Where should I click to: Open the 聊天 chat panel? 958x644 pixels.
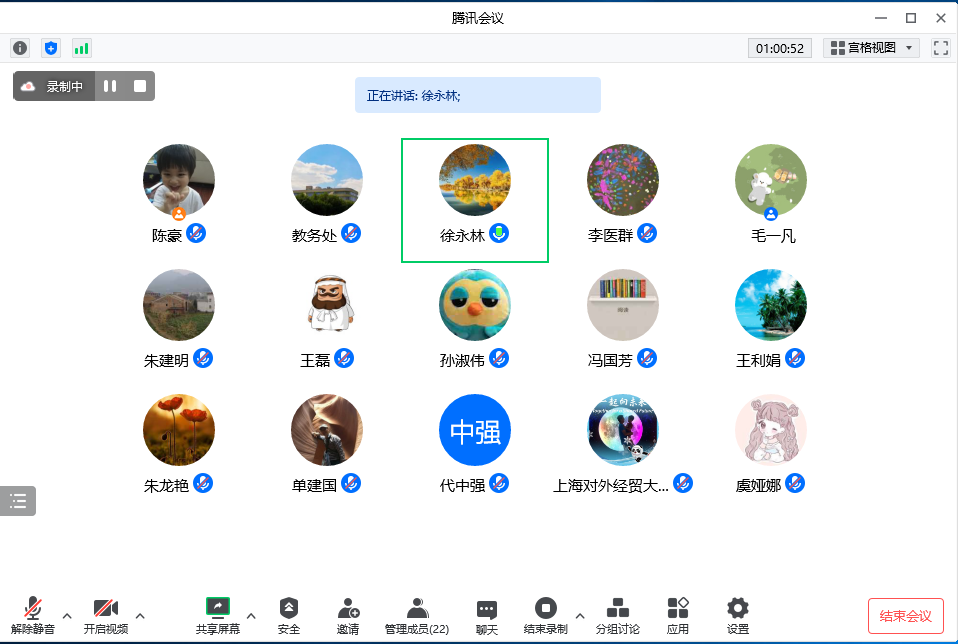[x=487, y=614]
